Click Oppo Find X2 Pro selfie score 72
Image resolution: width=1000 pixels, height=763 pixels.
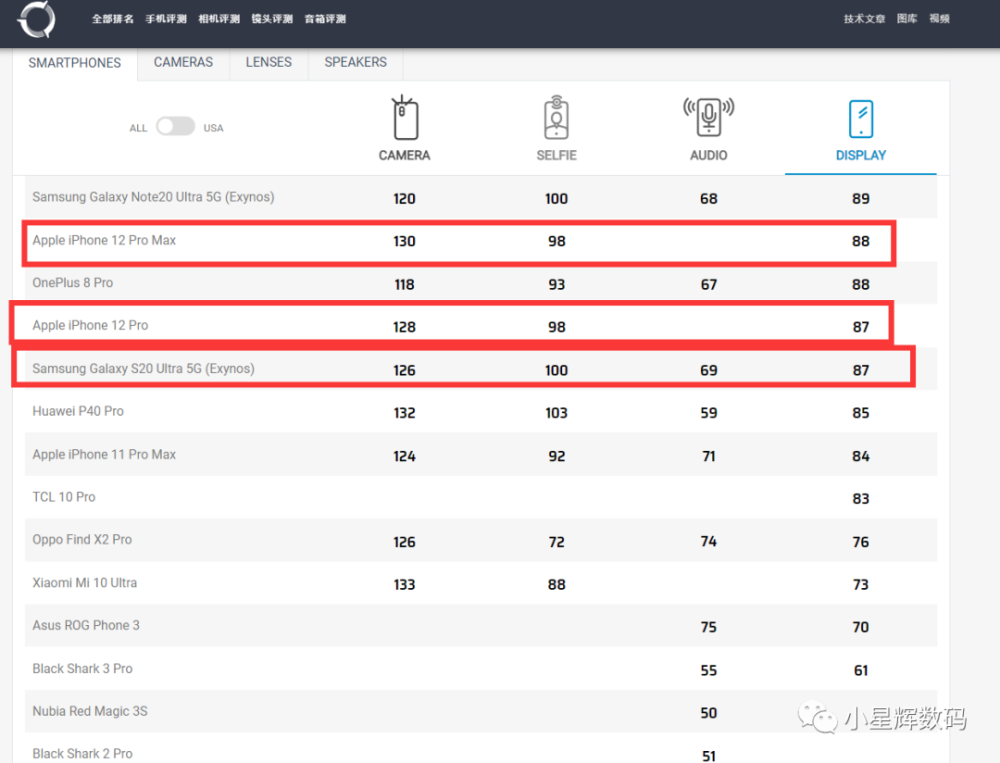click(556, 542)
